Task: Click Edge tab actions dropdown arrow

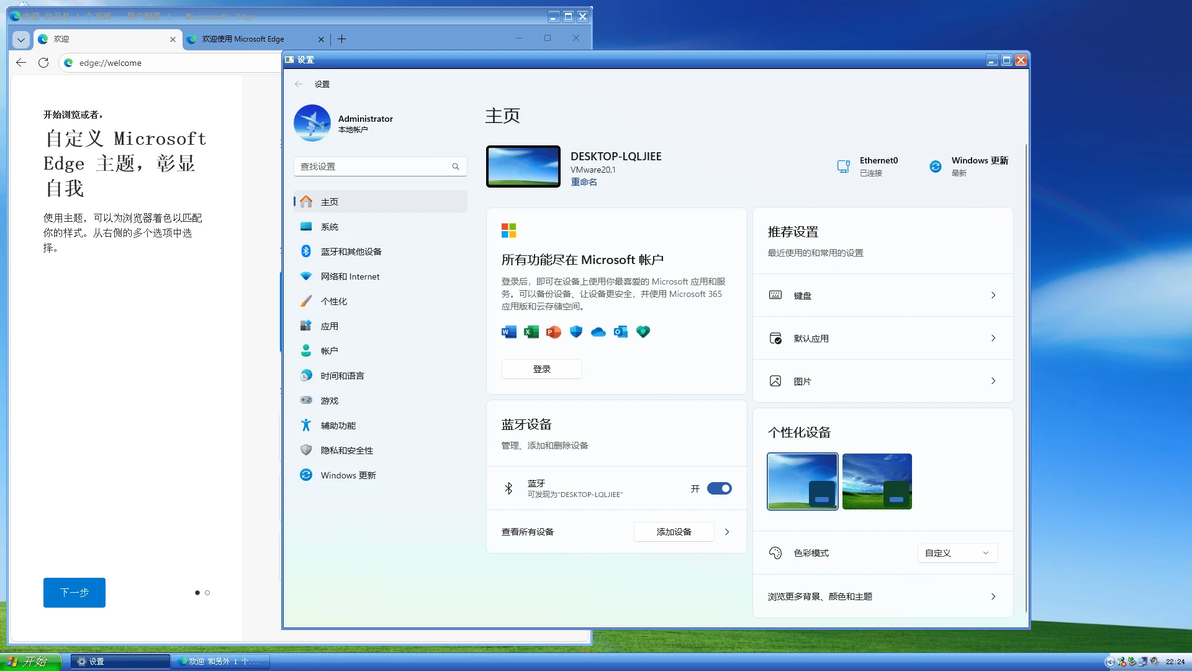Action: 21,39
